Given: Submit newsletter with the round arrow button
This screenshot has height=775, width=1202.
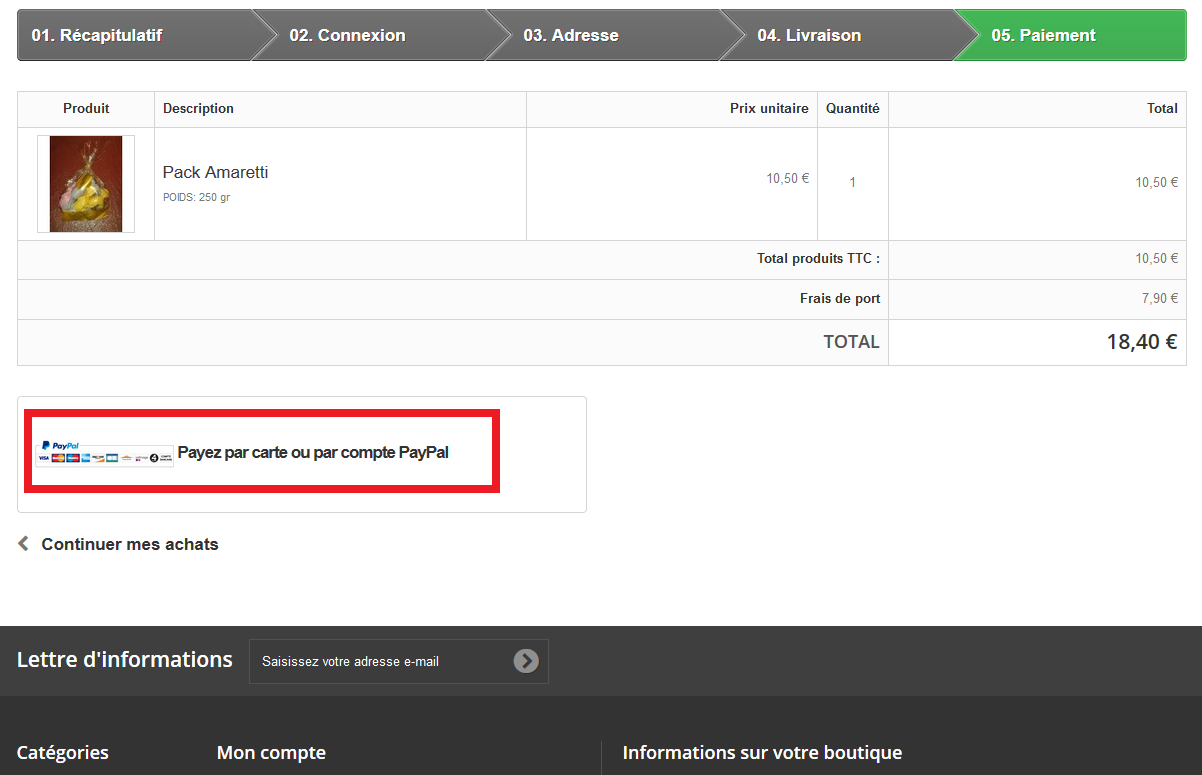Looking at the screenshot, I should 526,661.
